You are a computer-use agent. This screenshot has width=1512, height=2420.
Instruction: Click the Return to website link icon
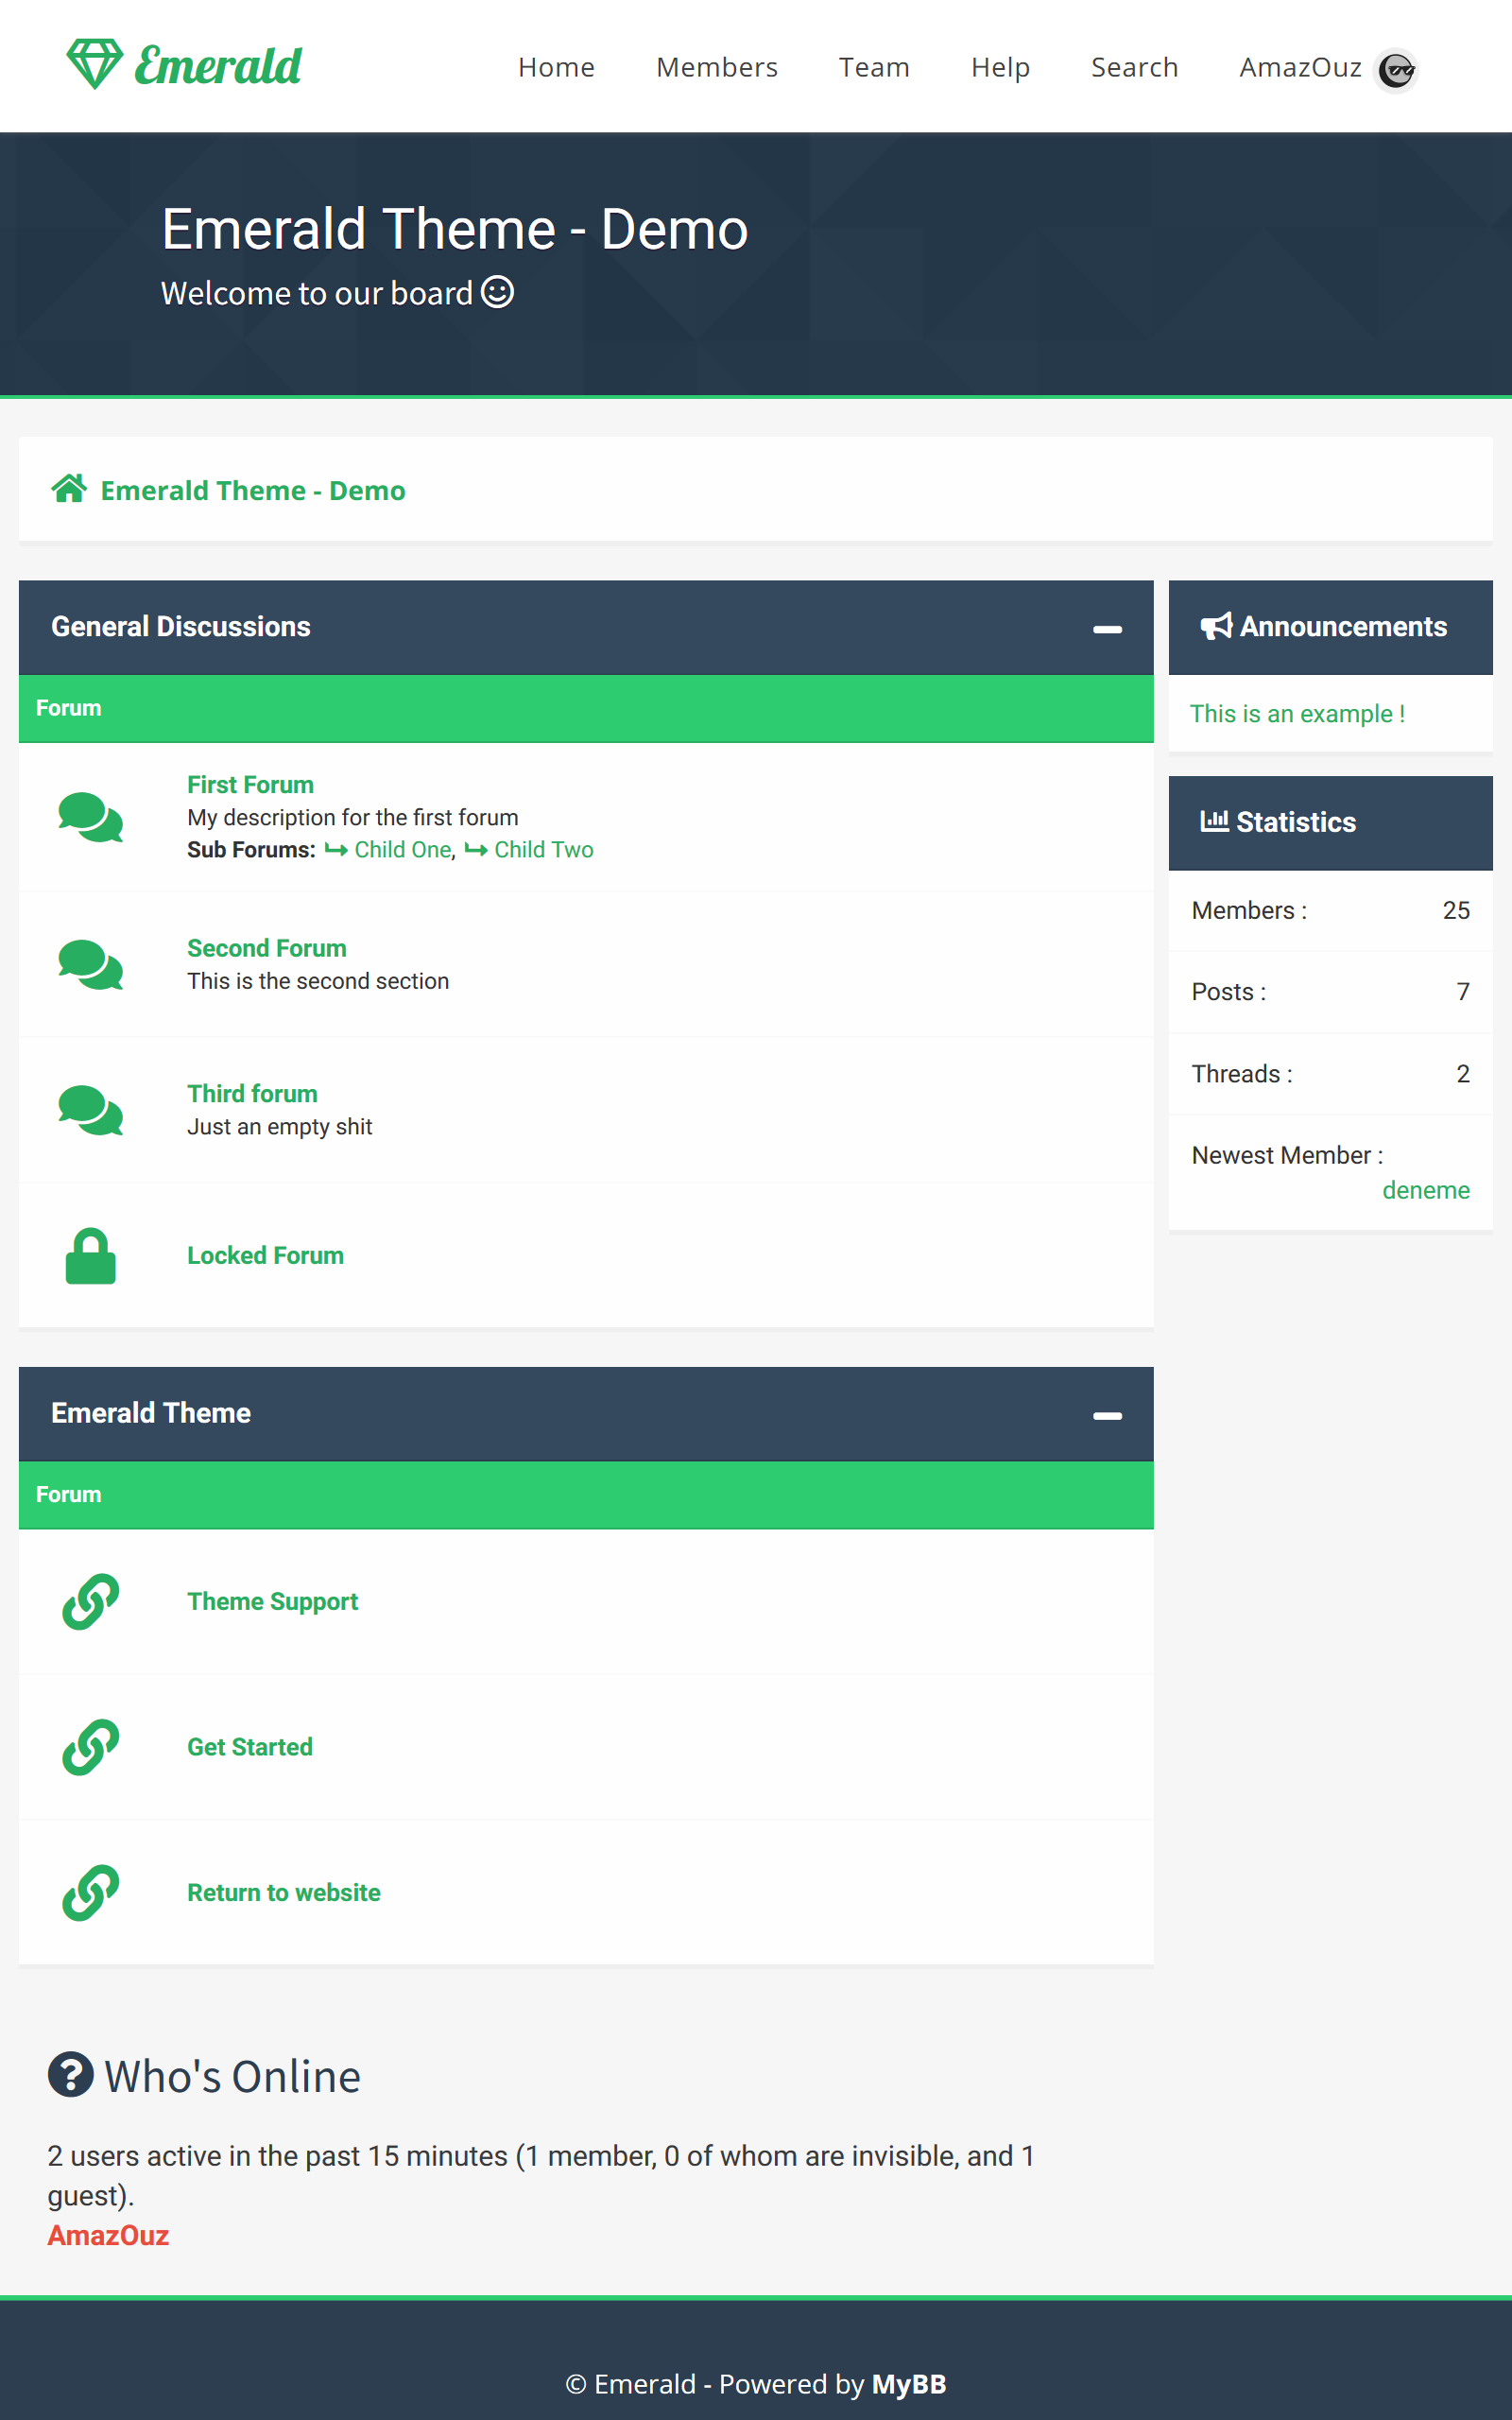tap(90, 1892)
